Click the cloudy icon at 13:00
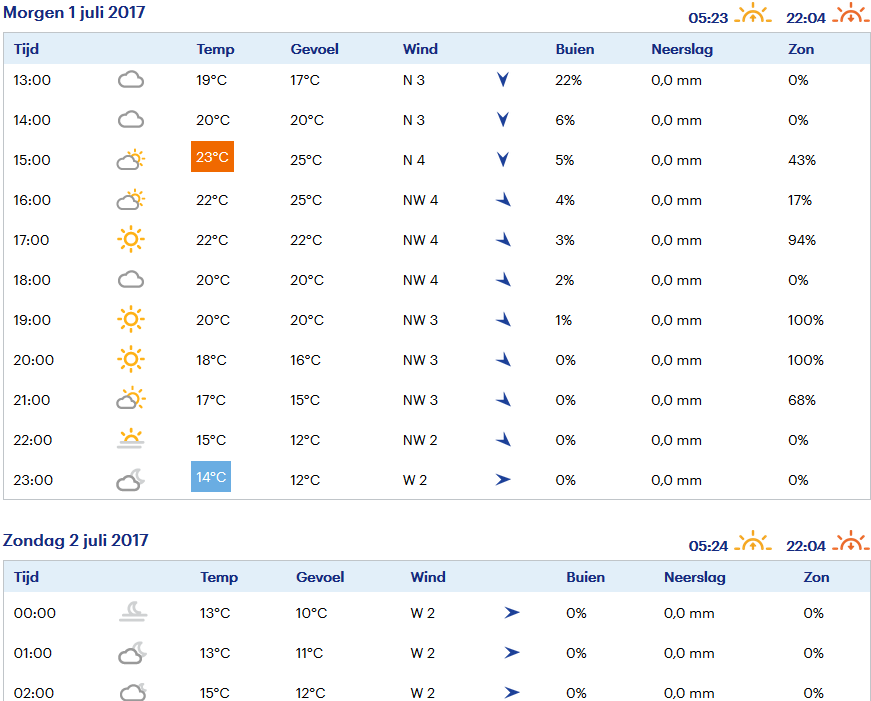The width and height of the screenshot is (871, 701). pos(131,80)
